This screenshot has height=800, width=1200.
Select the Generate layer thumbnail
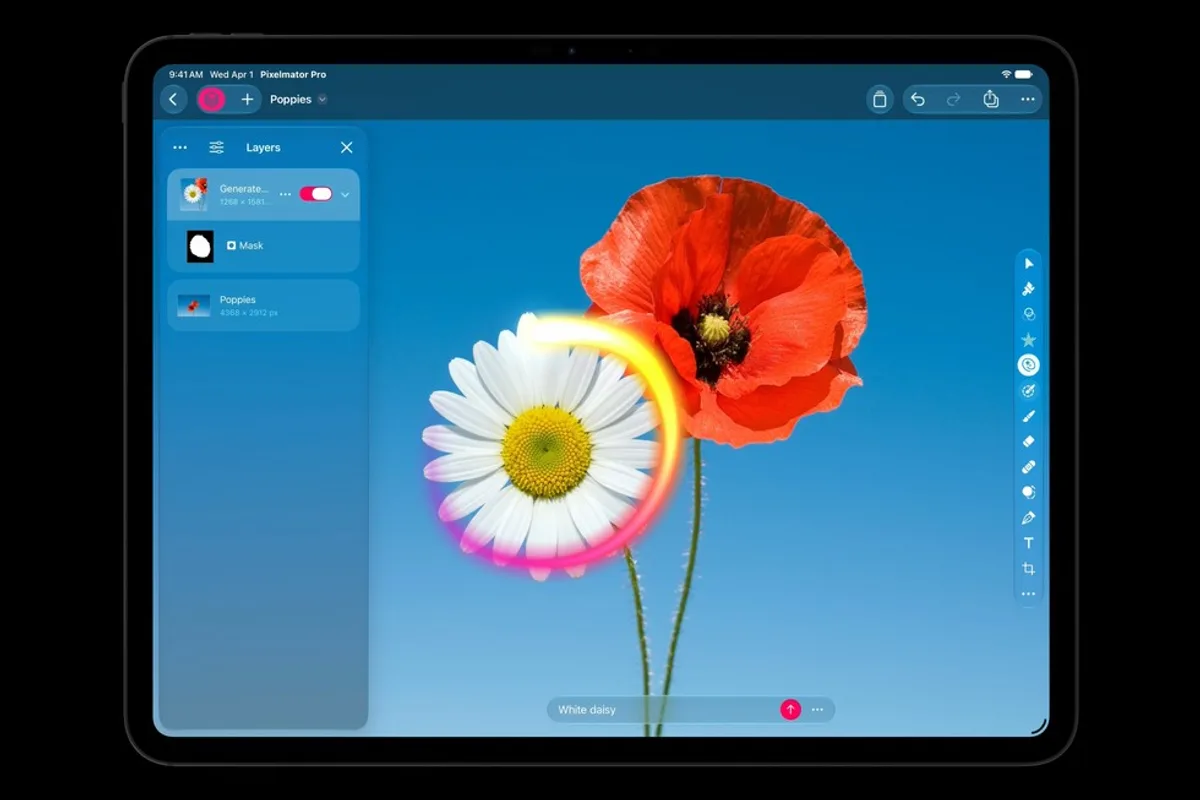point(193,194)
